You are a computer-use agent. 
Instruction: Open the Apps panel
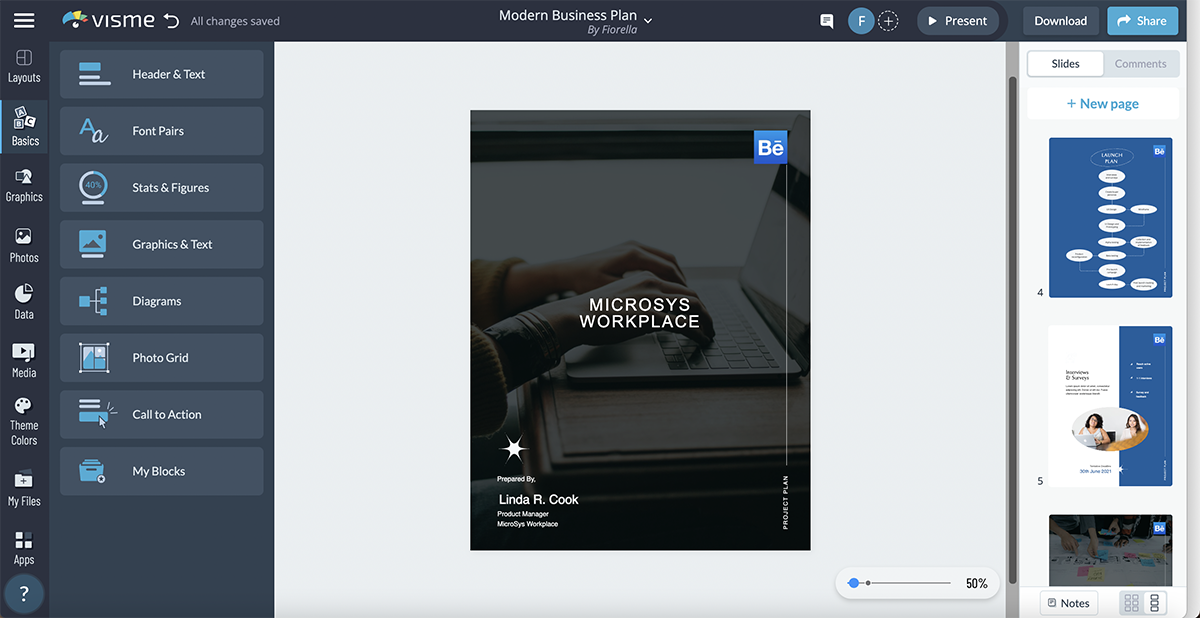point(23,548)
